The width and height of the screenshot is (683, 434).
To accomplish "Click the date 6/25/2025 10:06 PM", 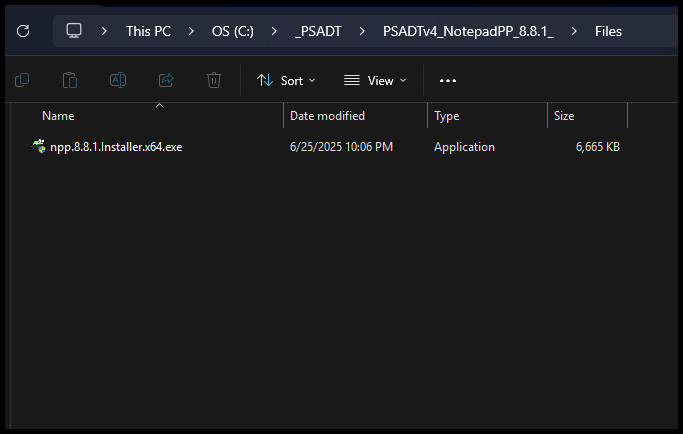I will 341,147.
